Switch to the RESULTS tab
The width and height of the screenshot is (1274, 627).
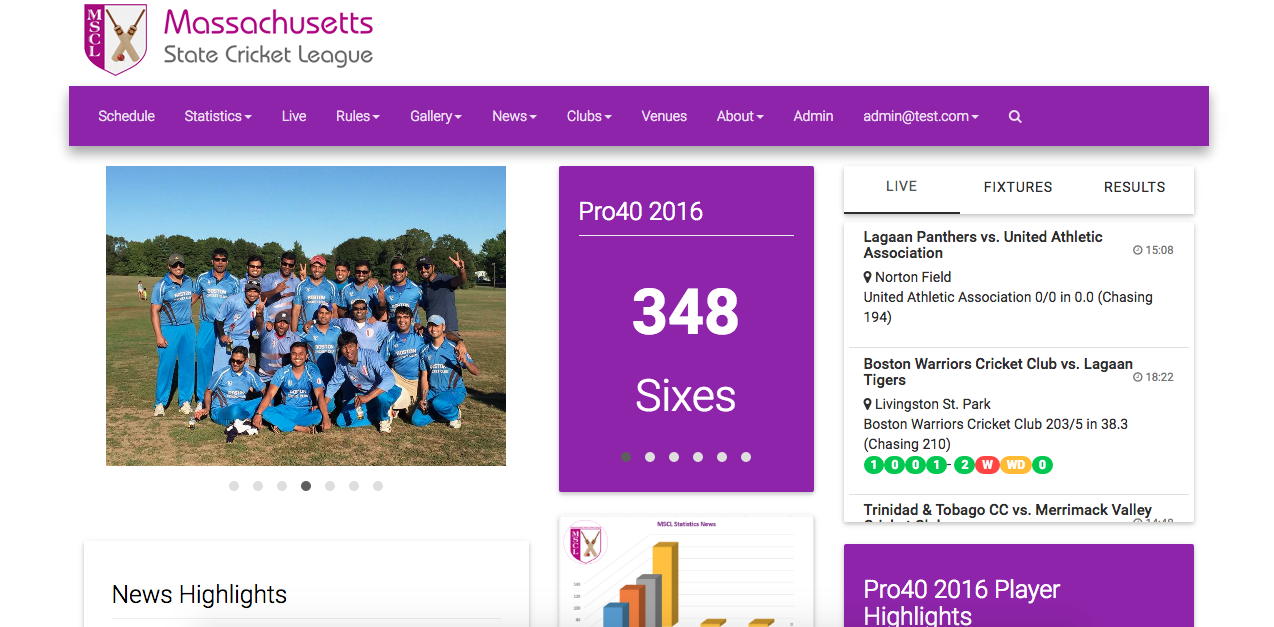click(x=1134, y=187)
